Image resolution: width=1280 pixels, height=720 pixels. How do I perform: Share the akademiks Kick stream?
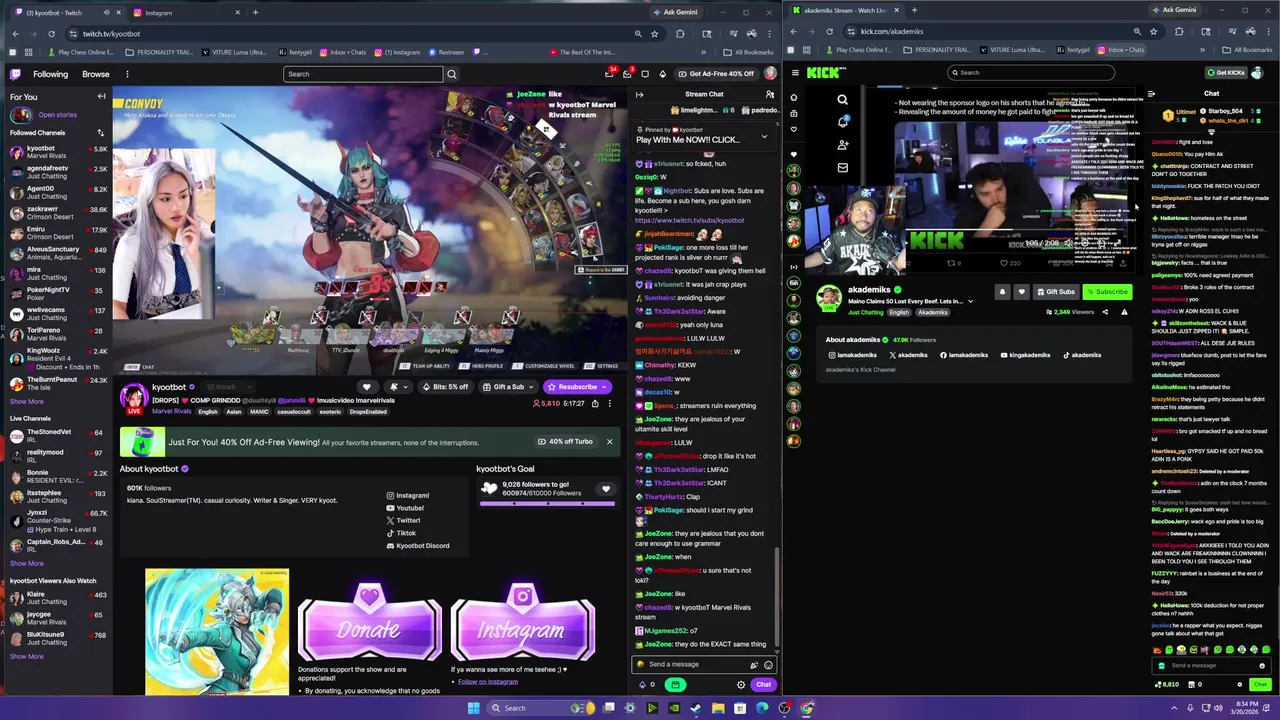click(1105, 312)
